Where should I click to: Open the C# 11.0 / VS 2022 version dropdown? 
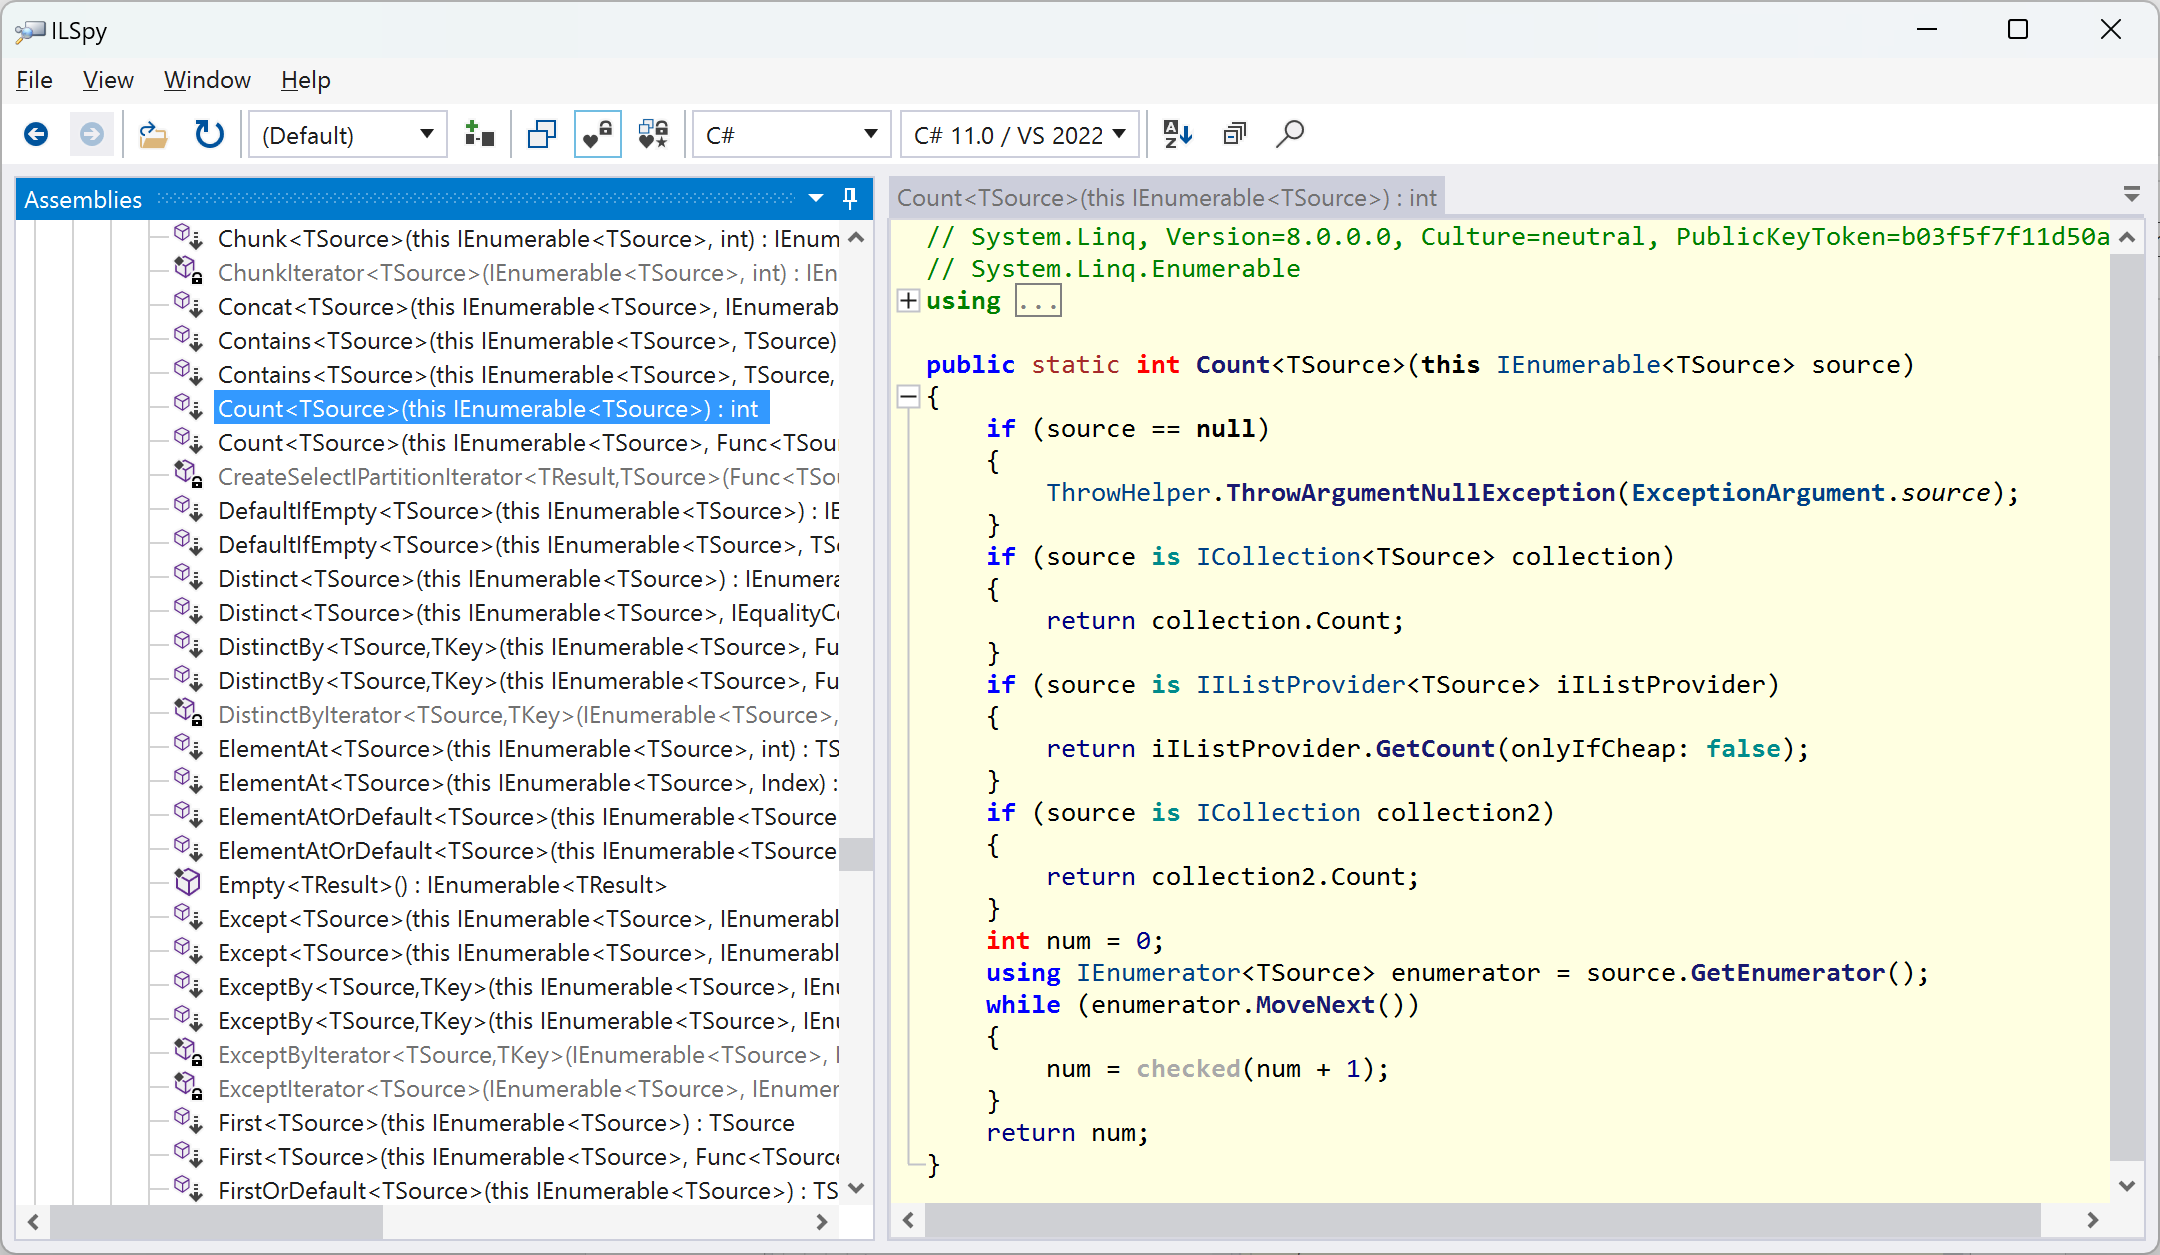click(1019, 134)
